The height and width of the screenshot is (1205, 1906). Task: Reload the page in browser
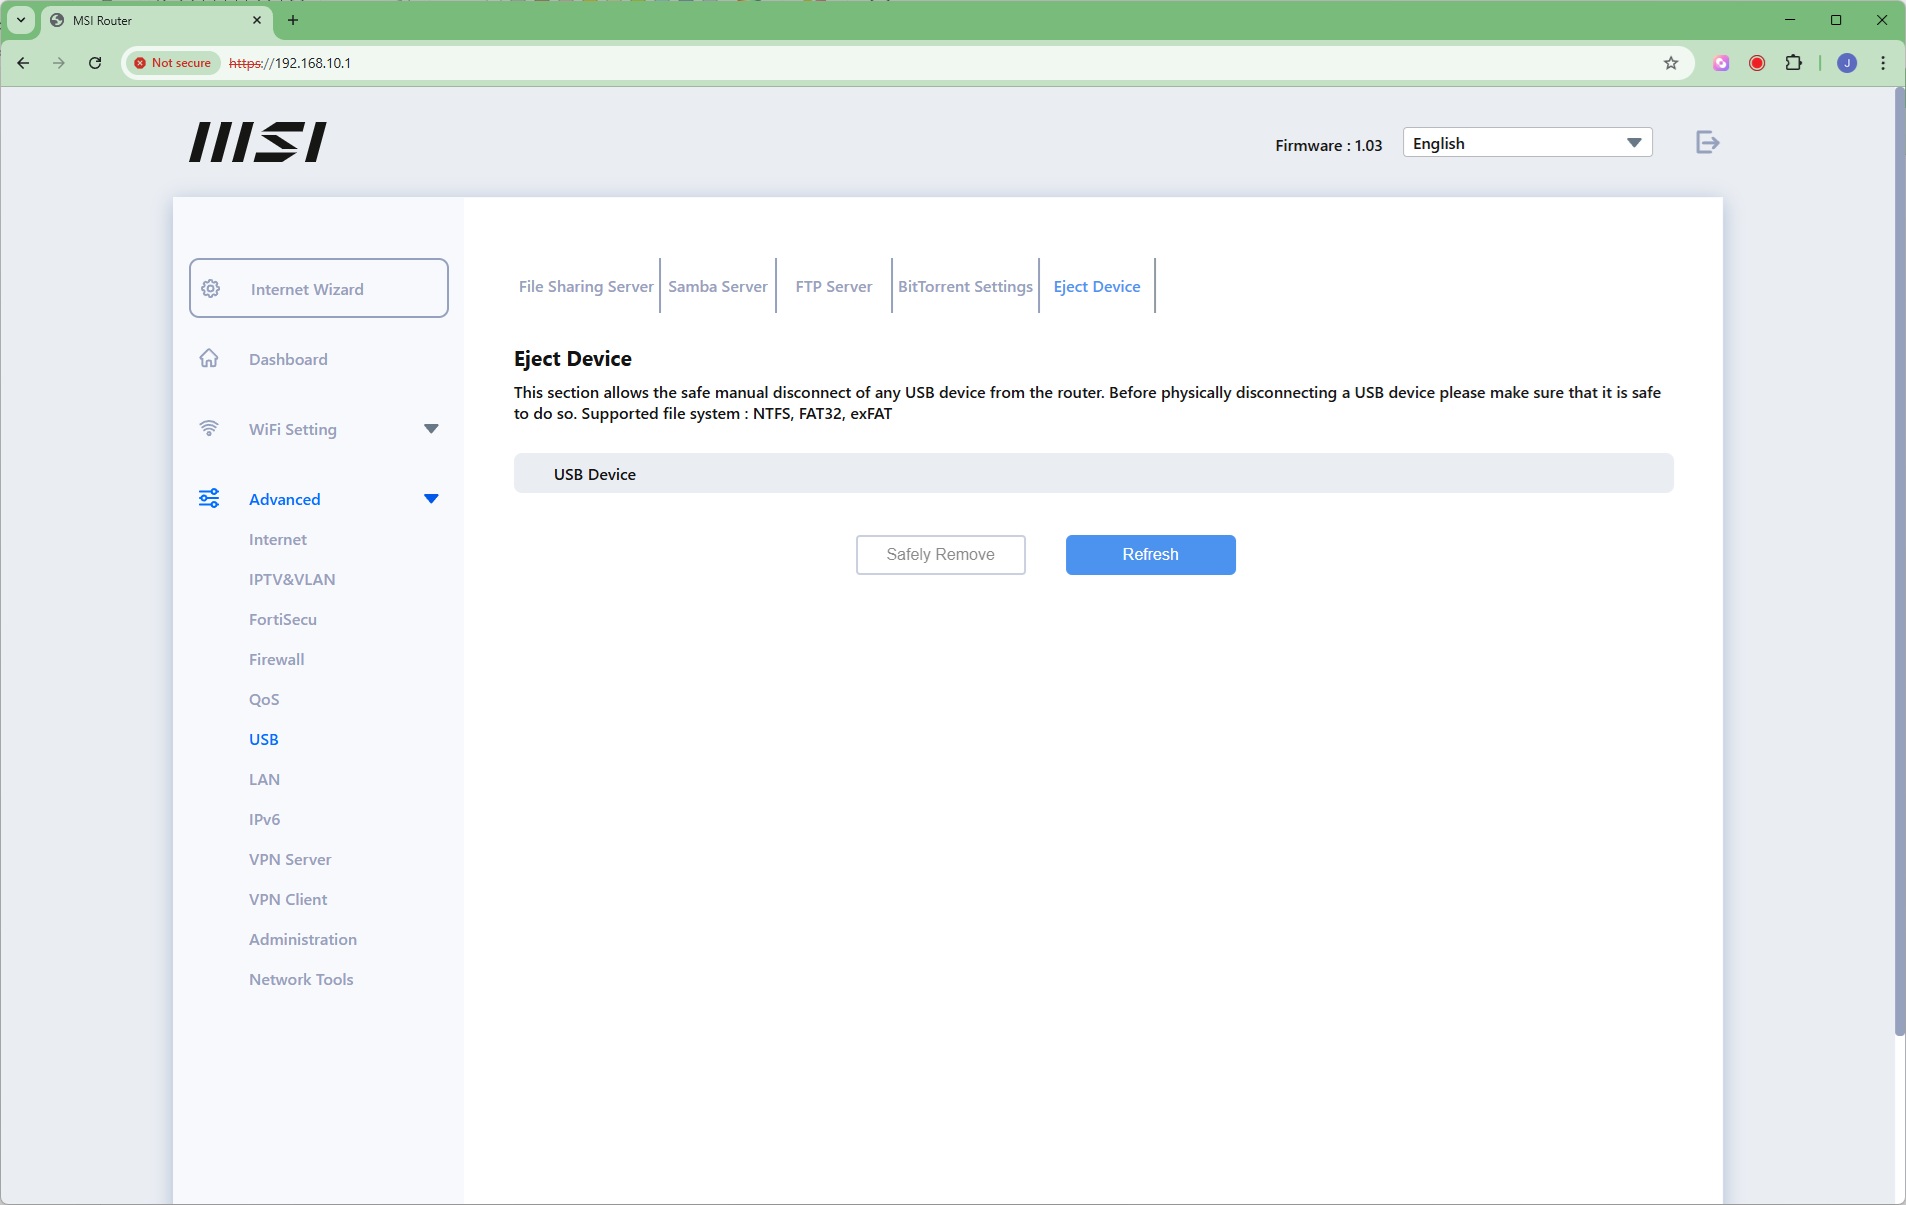(x=95, y=63)
